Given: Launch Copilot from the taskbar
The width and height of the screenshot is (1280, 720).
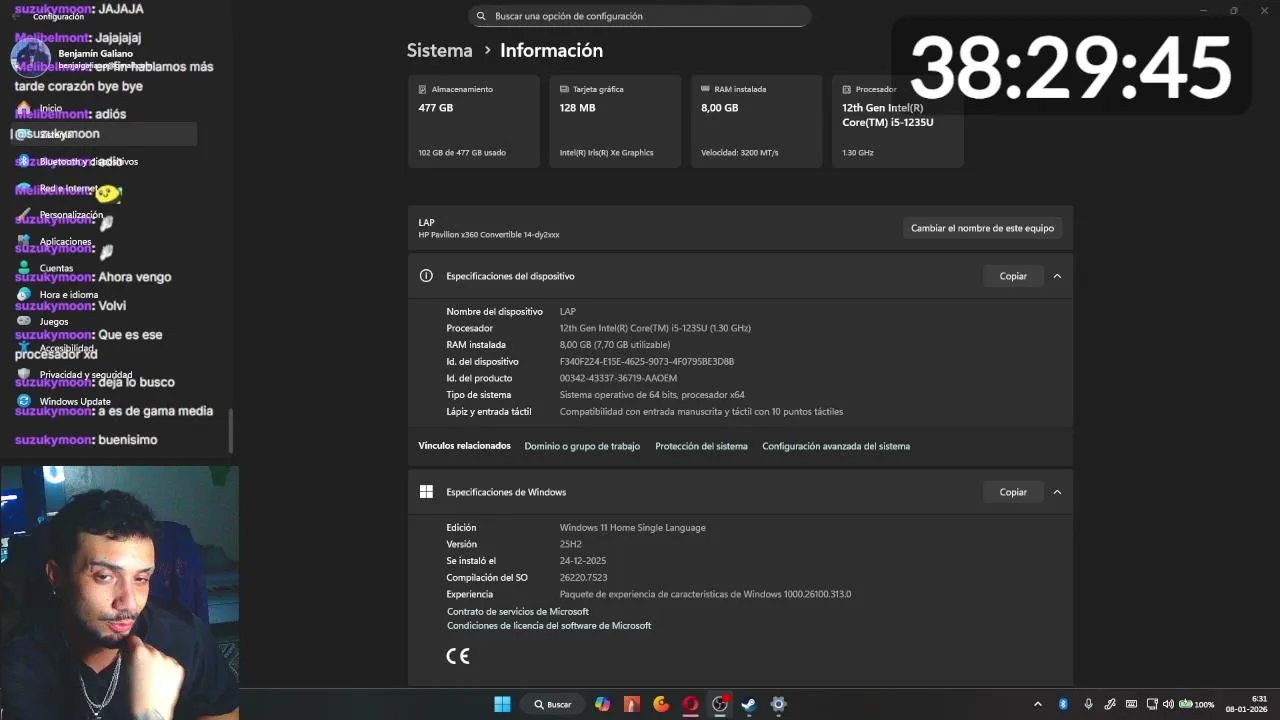Looking at the screenshot, I should pyautogui.click(x=602, y=704).
